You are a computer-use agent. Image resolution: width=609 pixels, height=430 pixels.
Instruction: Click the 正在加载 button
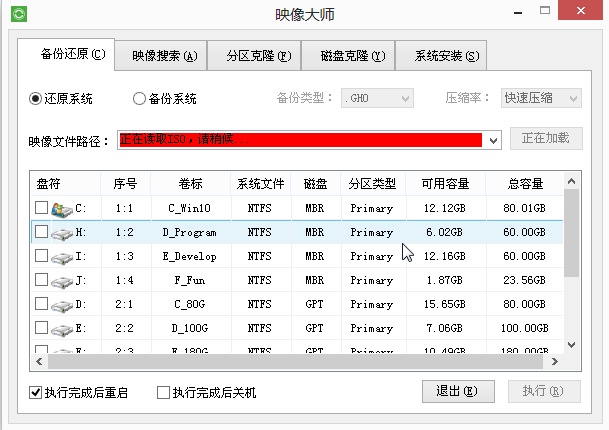[546, 138]
